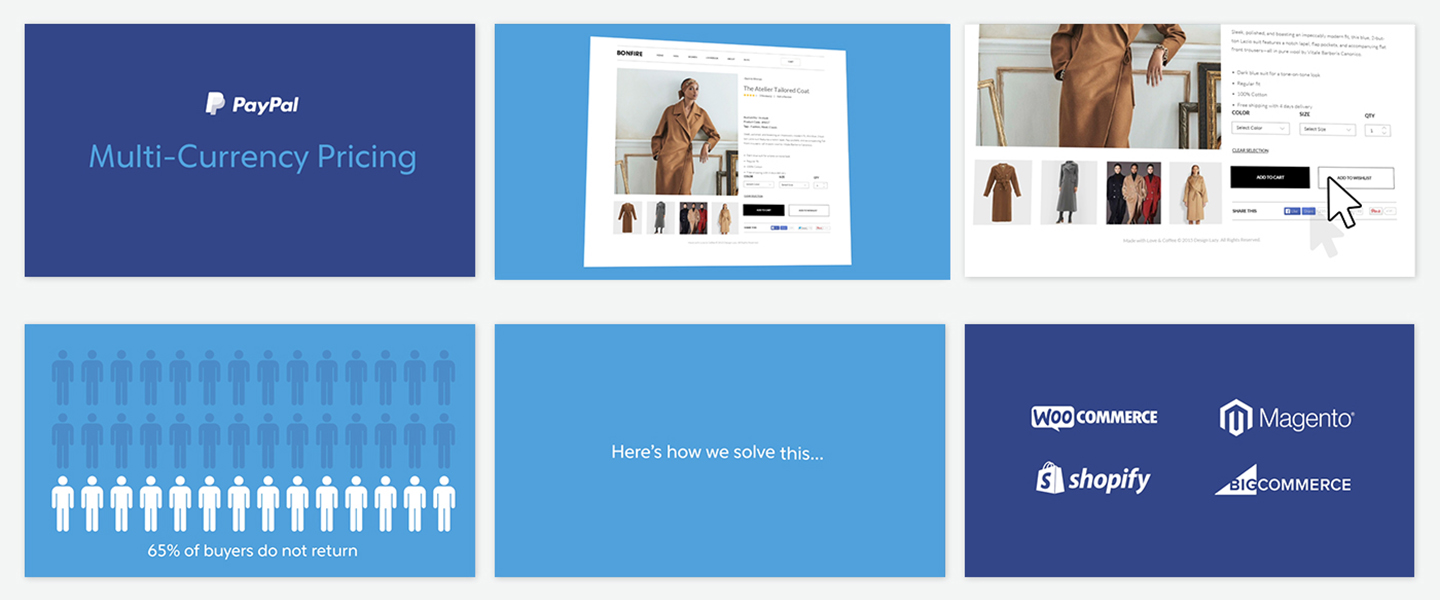Click the Magento logo
The image size is (1440, 600).
coord(1287,418)
